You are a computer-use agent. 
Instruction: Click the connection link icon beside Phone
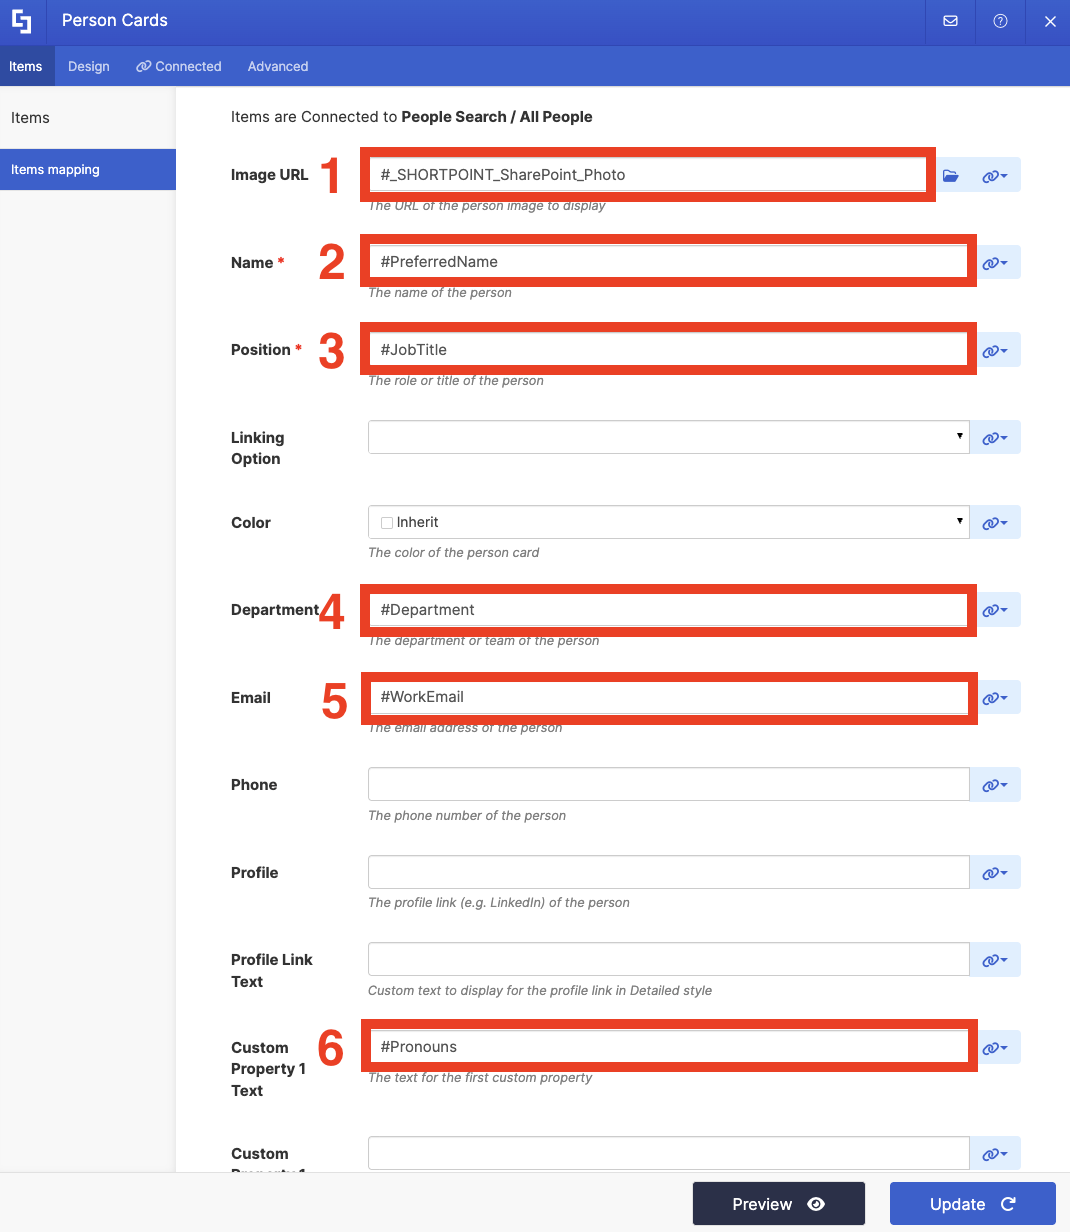(994, 785)
